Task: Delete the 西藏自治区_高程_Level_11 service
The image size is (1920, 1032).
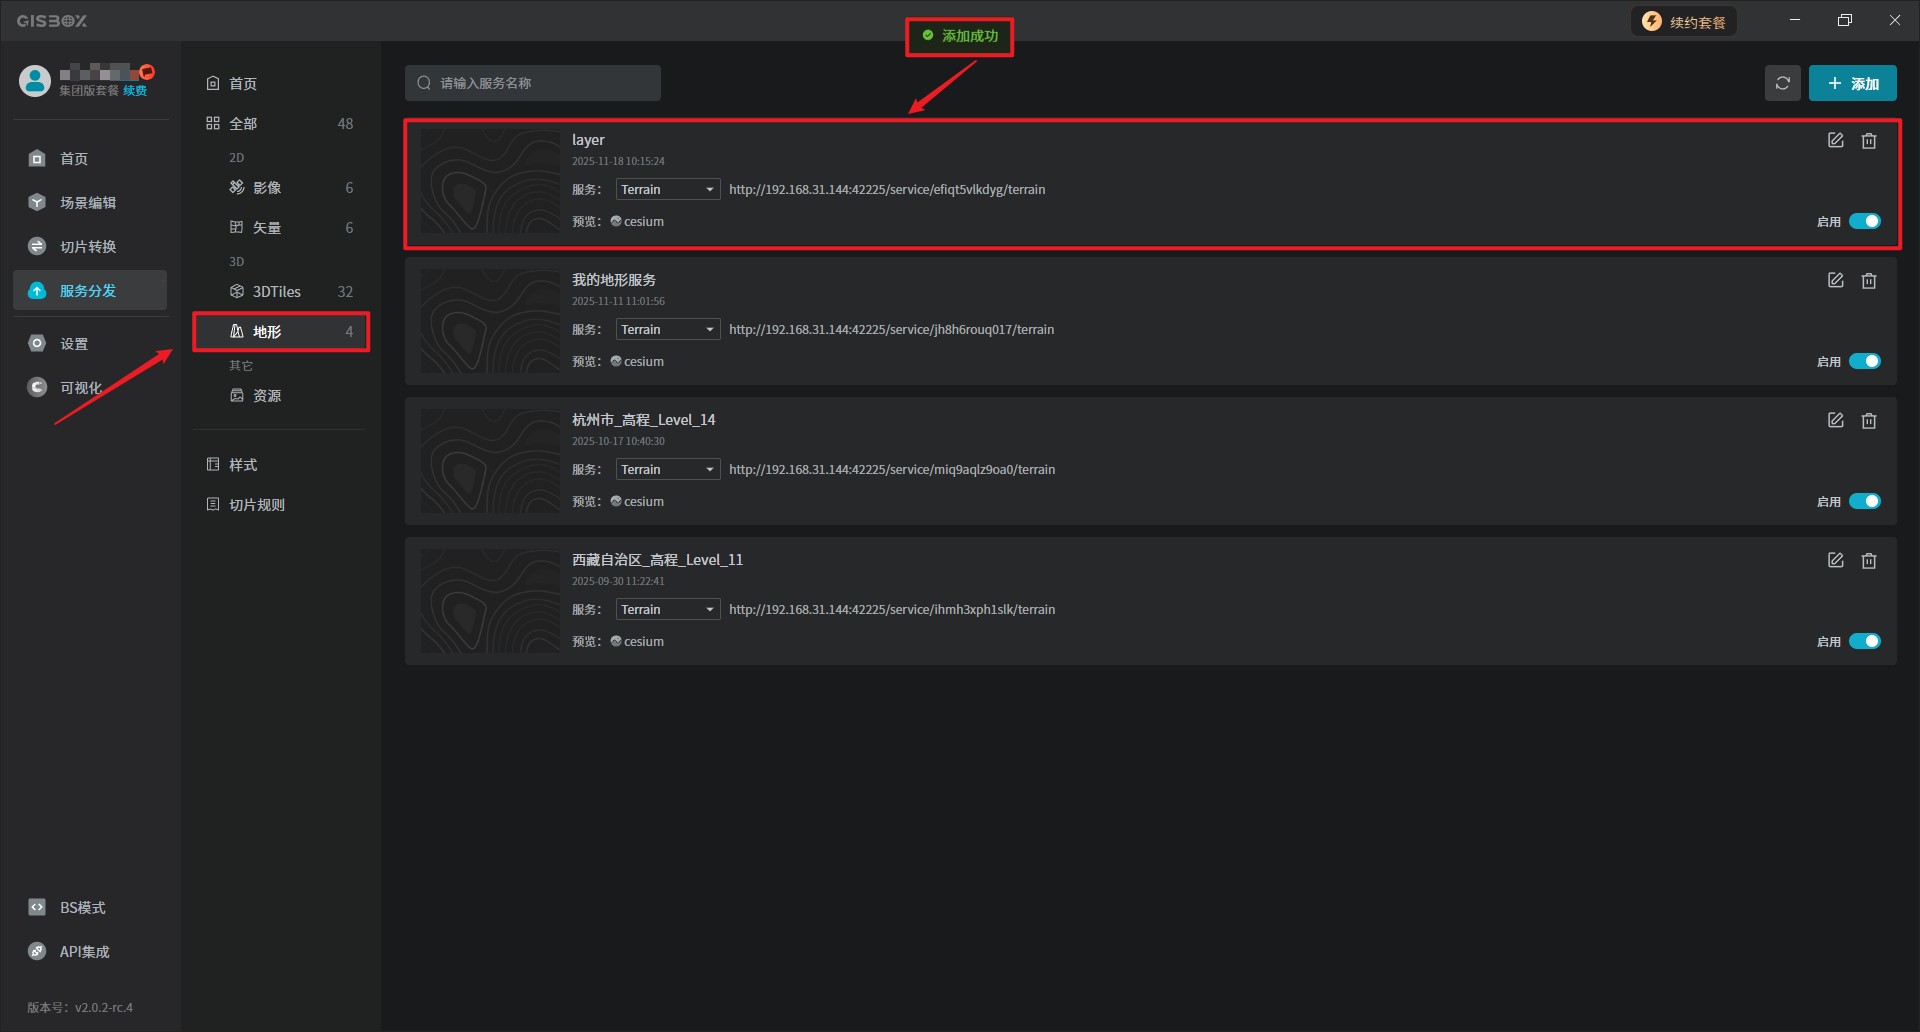Action: [x=1868, y=561]
